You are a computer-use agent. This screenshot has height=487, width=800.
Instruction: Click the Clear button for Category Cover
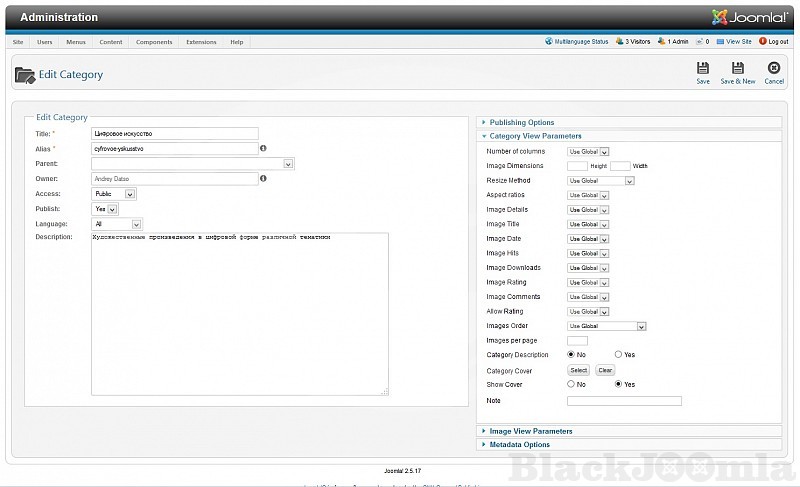click(x=605, y=370)
